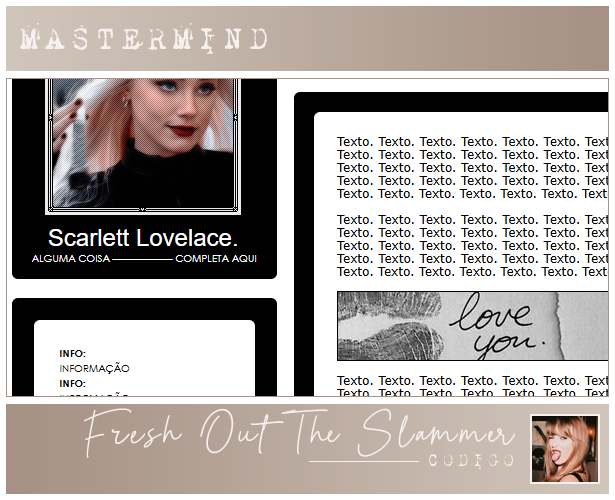Screen dimensions: 615x500
Task: Click the INFORMAÇÃO value text
Action: pos(95,368)
